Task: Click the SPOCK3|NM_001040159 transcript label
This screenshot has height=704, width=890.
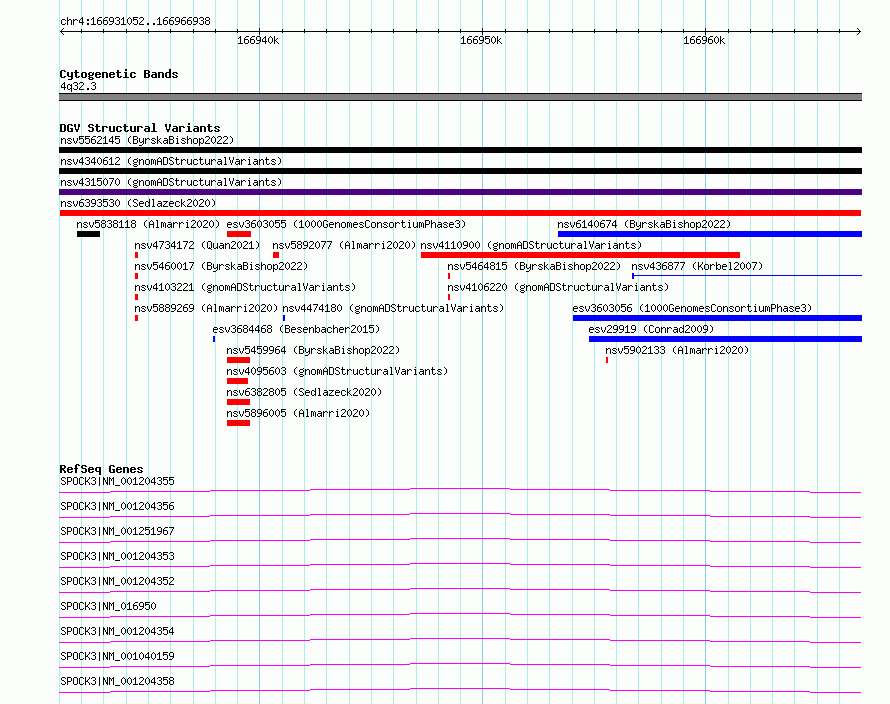Action: point(117,656)
